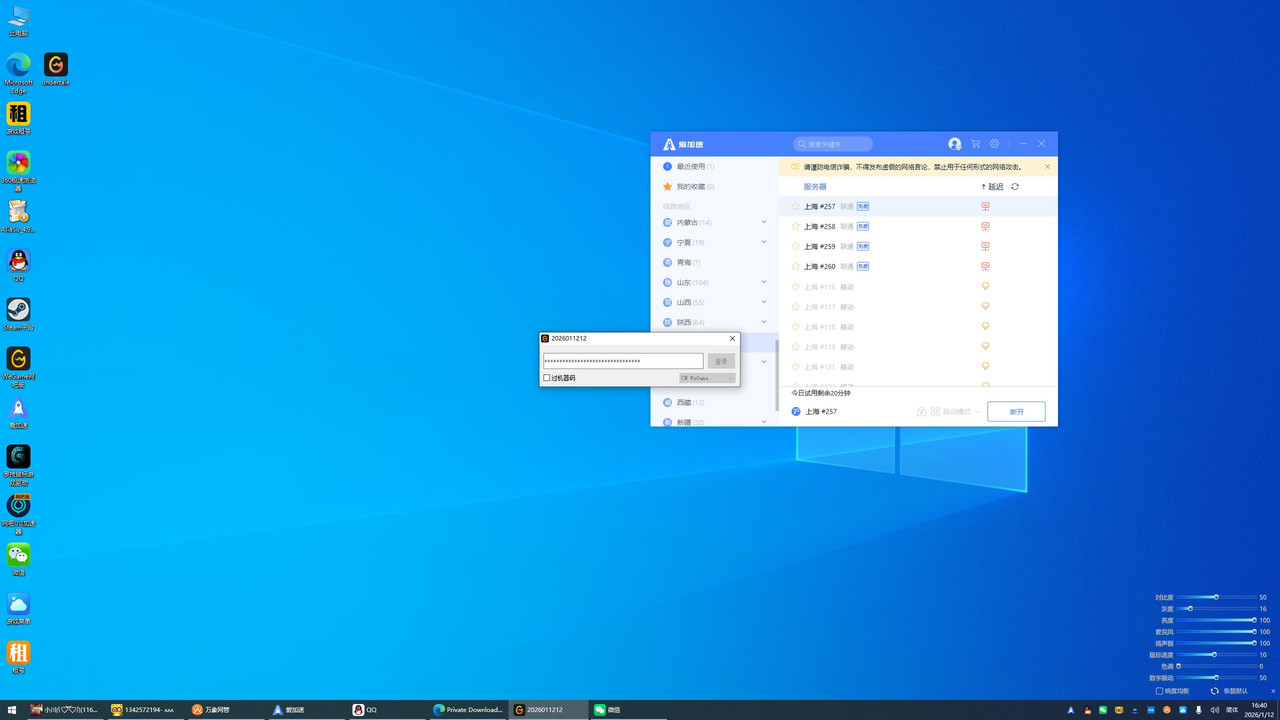
Task: Open the 自动模式 mode dropdown
Action: point(955,411)
